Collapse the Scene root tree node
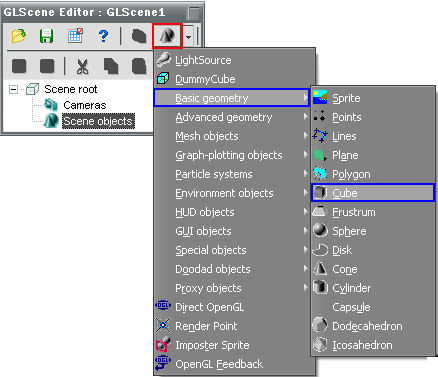The width and height of the screenshot is (438, 377). click(13, 89)
